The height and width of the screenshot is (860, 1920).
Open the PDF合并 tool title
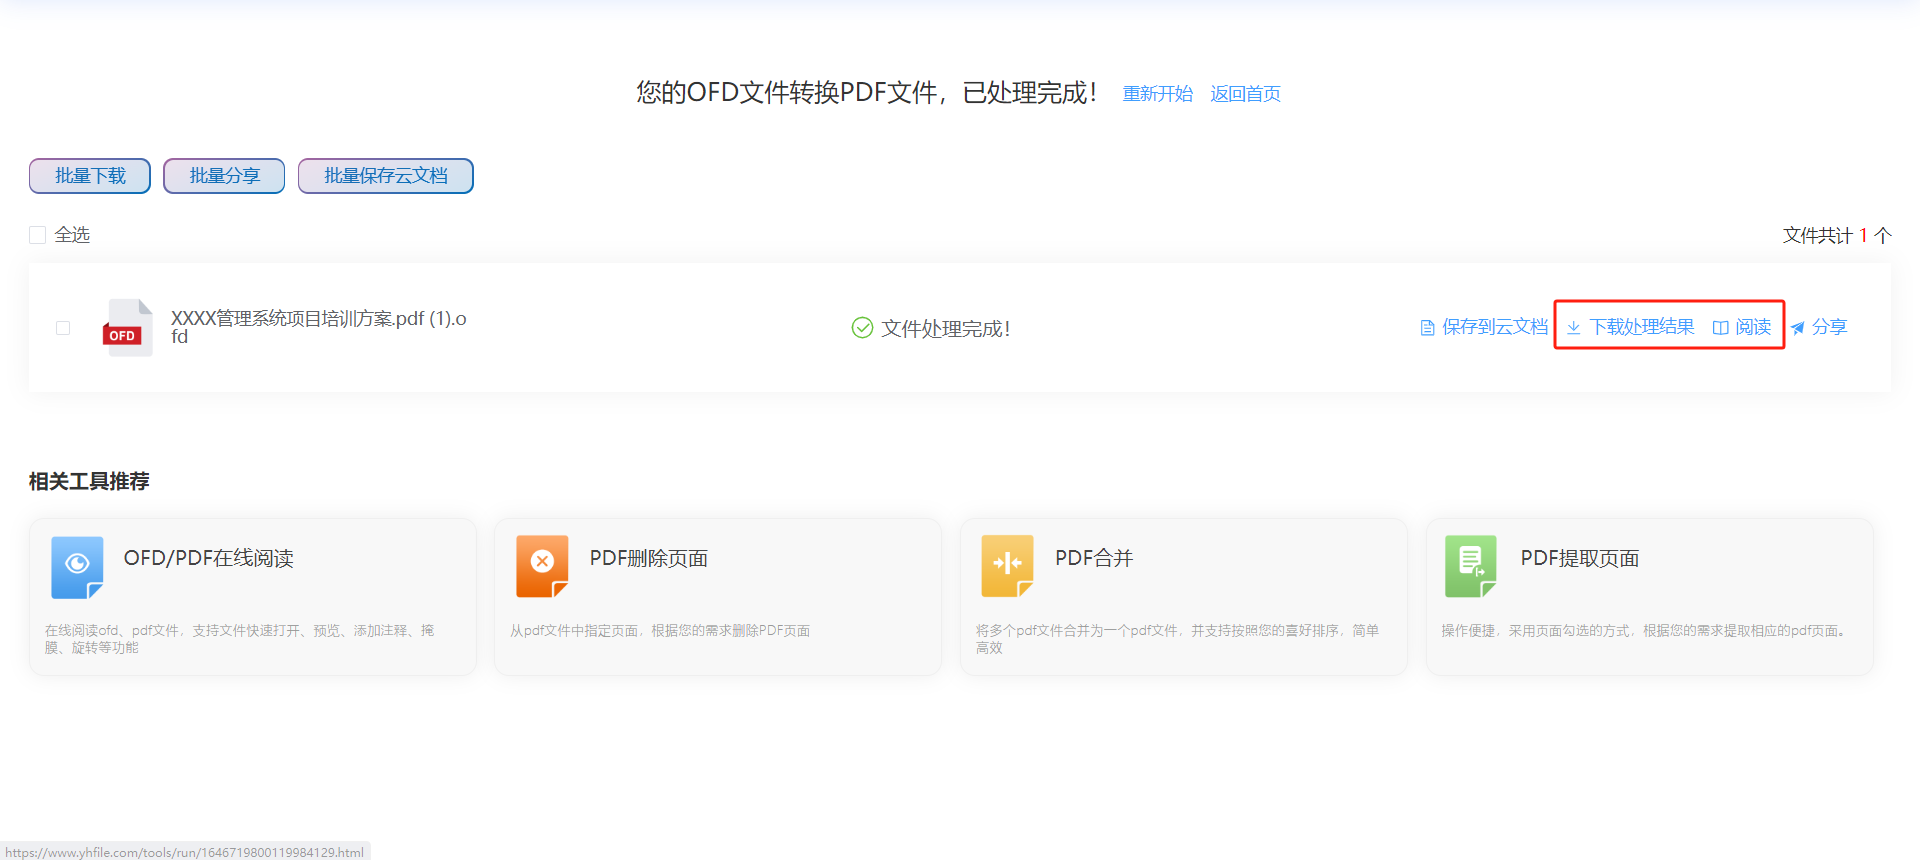tap(1093, 558)
